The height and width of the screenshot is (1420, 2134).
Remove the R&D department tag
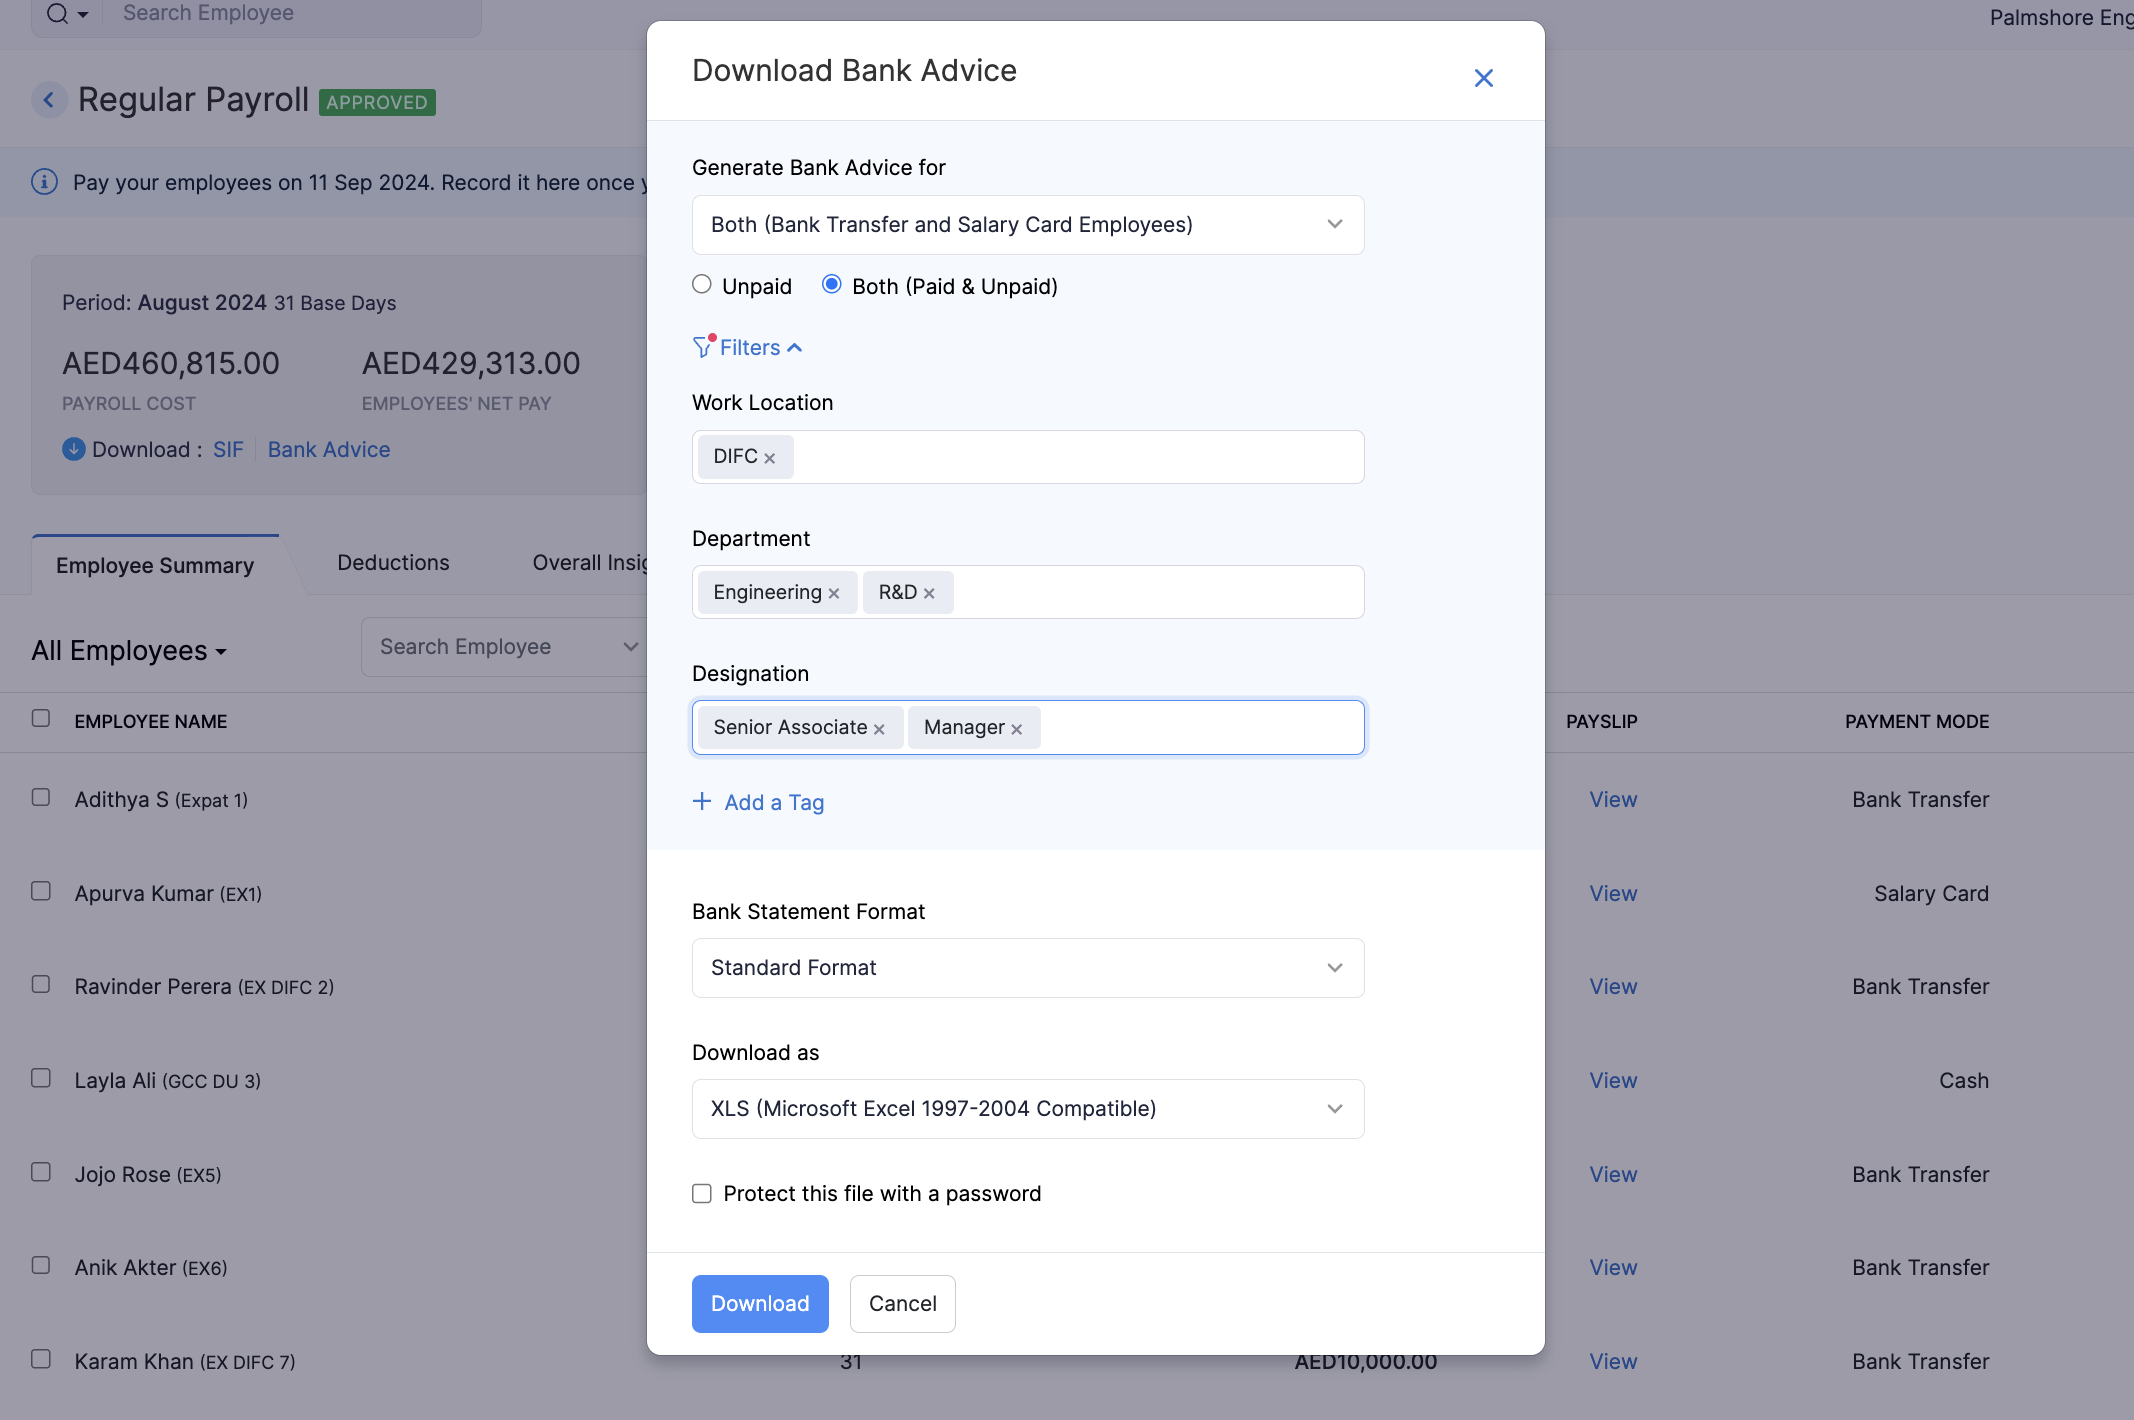point(929,593)
